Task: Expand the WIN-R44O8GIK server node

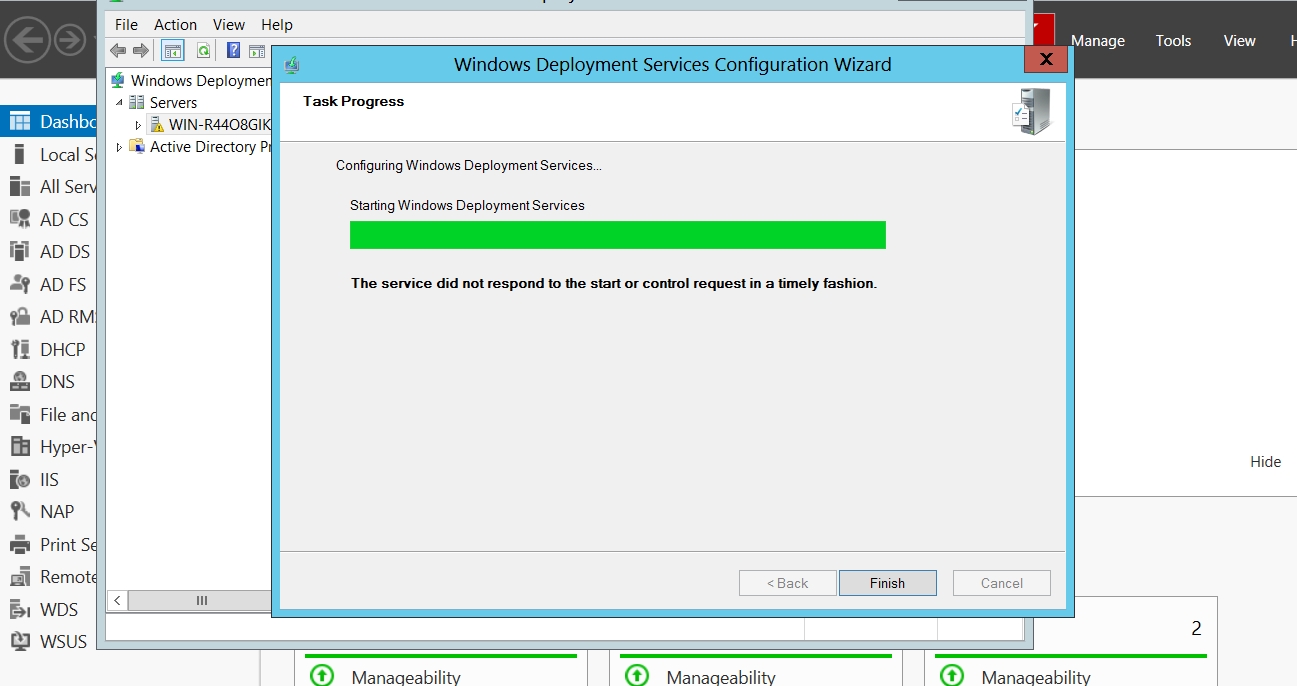Action: (x=138, y=125)
